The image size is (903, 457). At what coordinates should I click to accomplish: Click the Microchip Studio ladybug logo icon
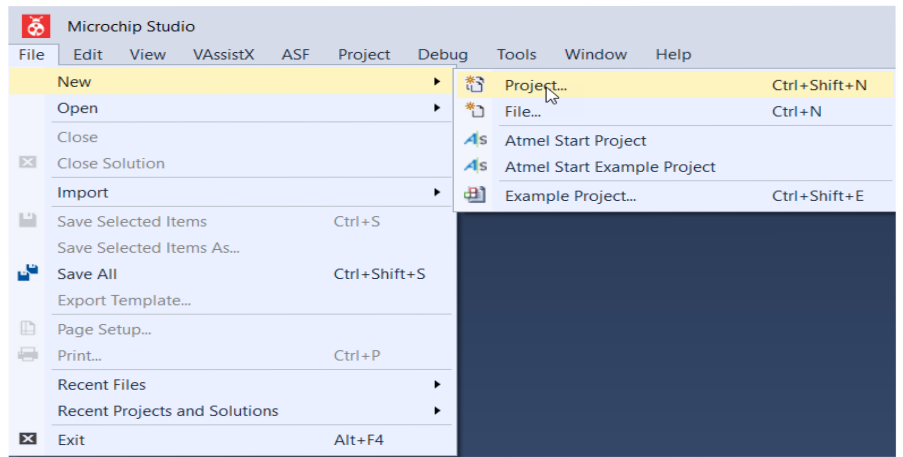tap(36, 26)
